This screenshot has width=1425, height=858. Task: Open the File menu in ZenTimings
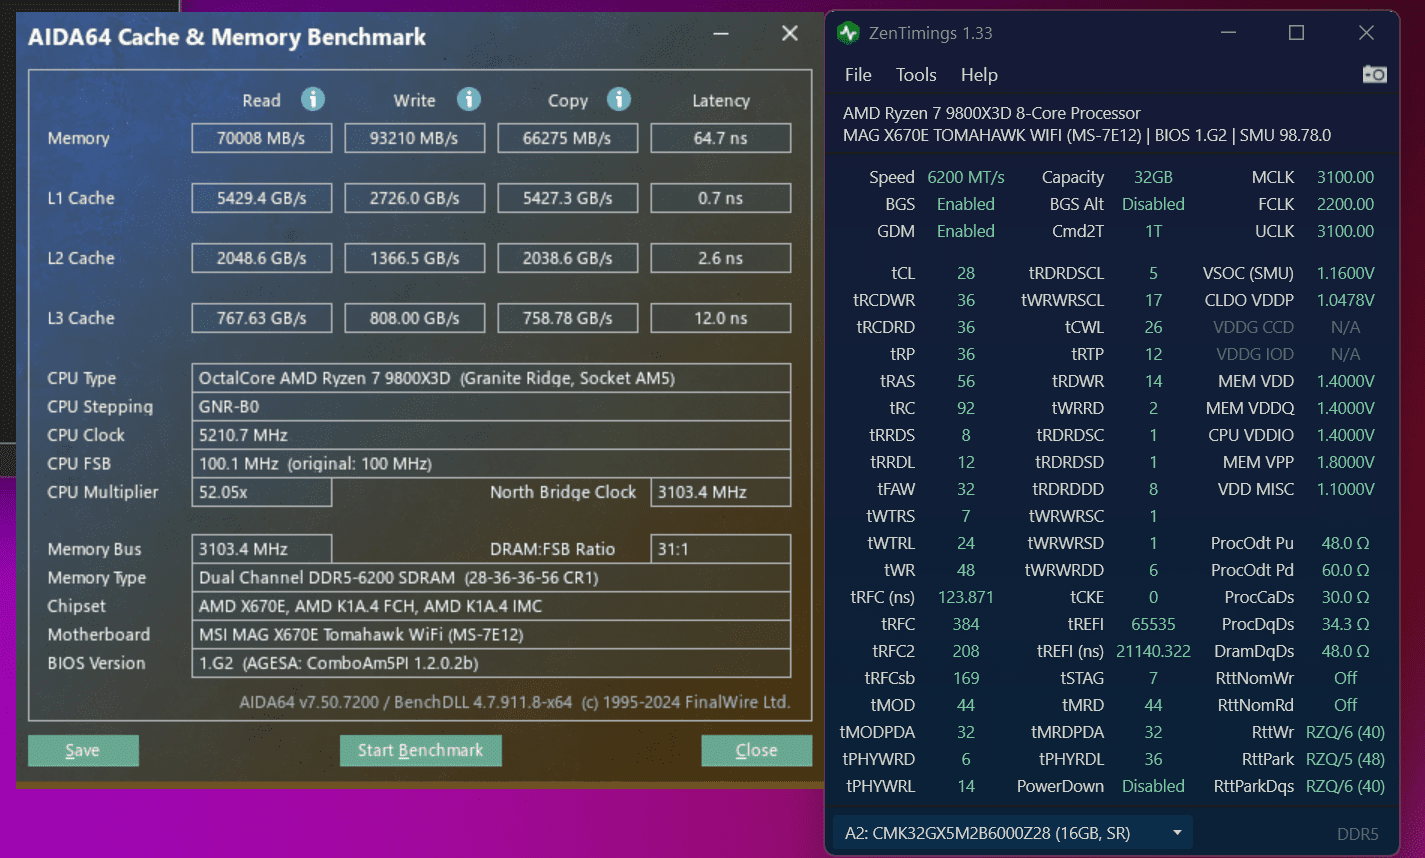(x=858, y=75)
